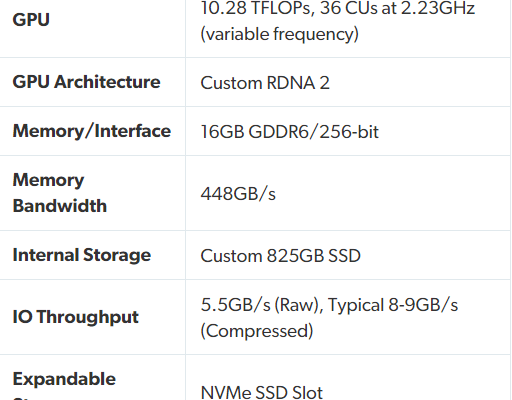Click the Memory Bandwidth label

coord(60,193)
